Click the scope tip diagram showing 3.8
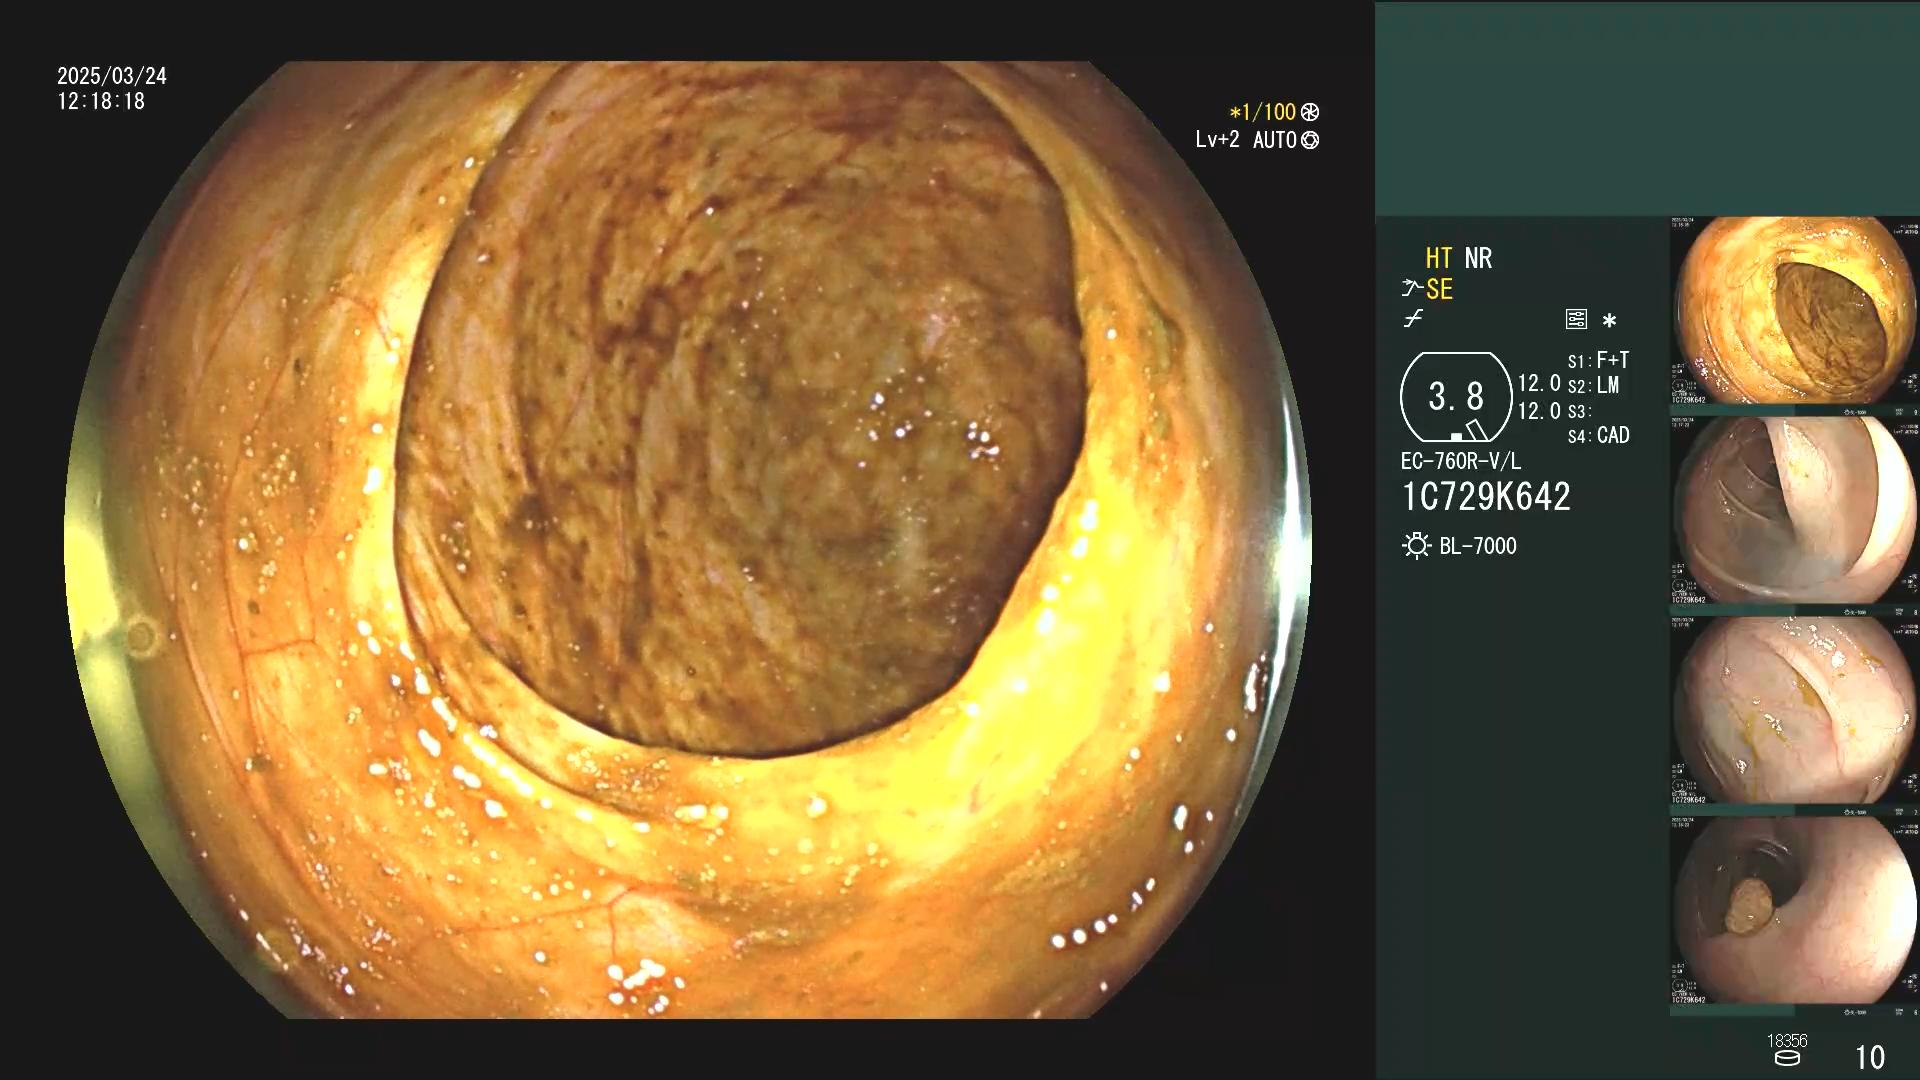 1456,397
